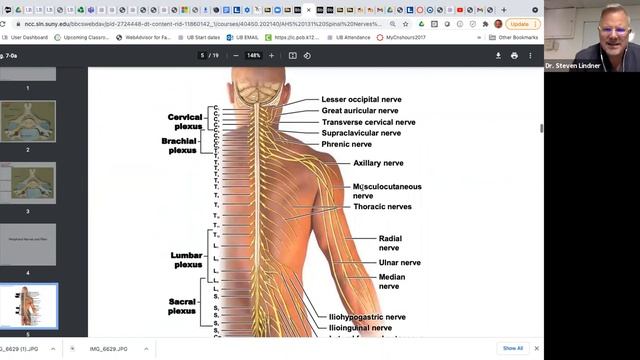Close the active PDF tab
Image resolution: width=640 pixels, height=360 pixels.
point(309,10)
